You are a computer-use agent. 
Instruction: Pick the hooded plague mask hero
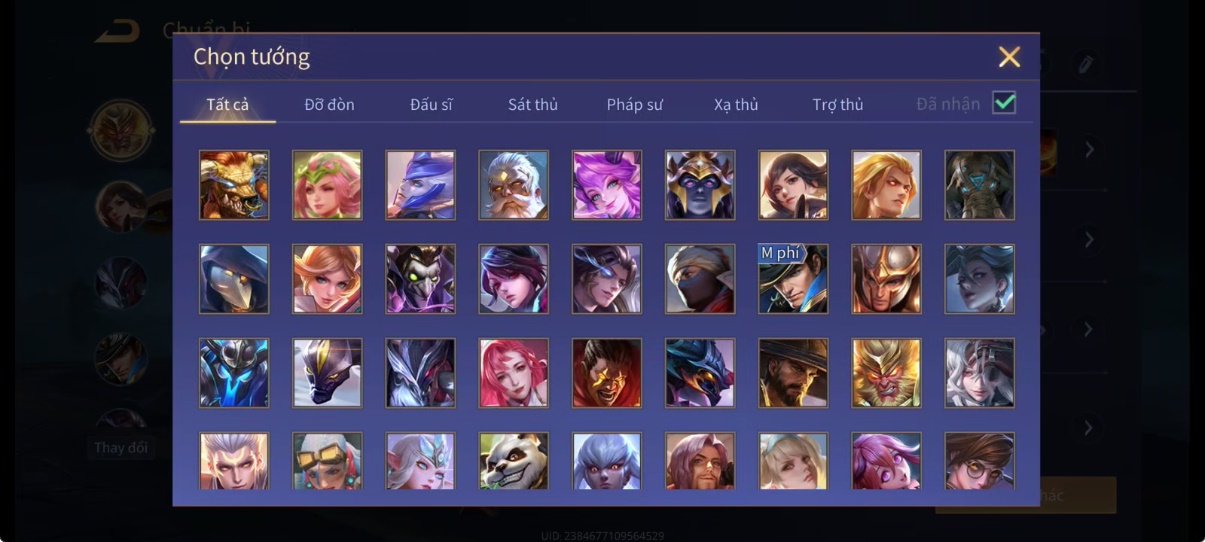click(x=234, y=279)
